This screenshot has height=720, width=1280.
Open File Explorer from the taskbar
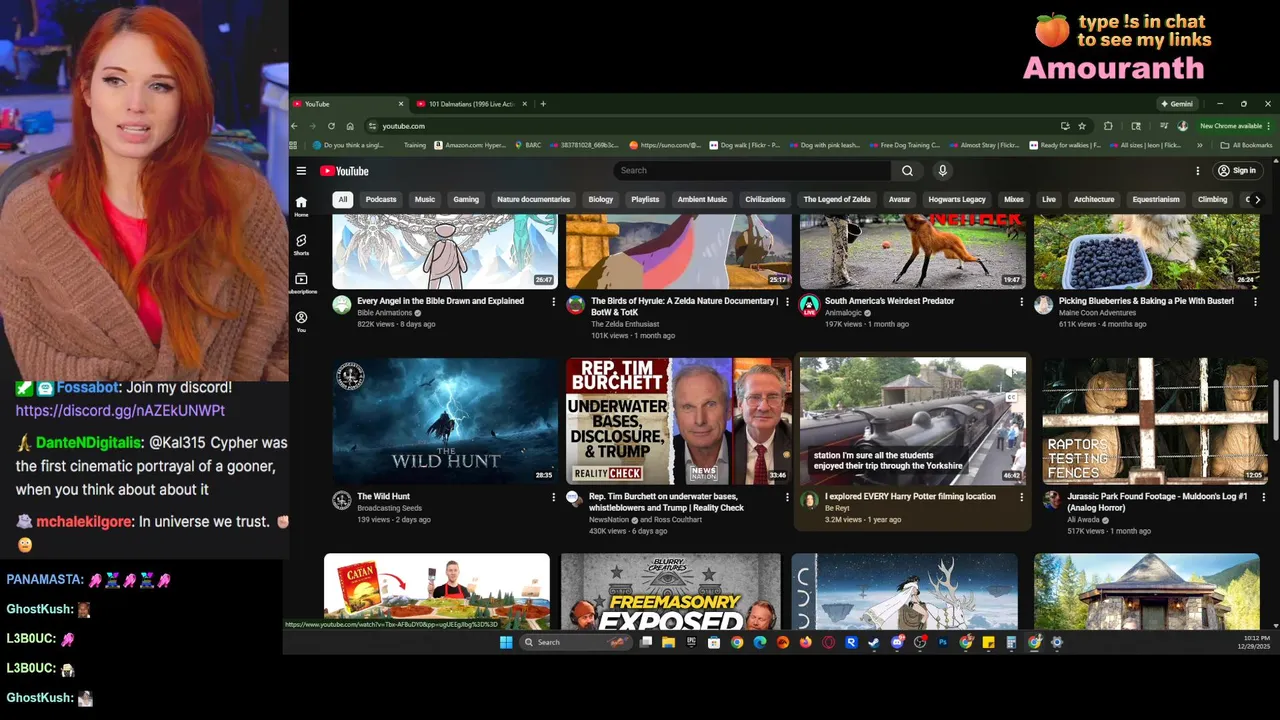668,642
